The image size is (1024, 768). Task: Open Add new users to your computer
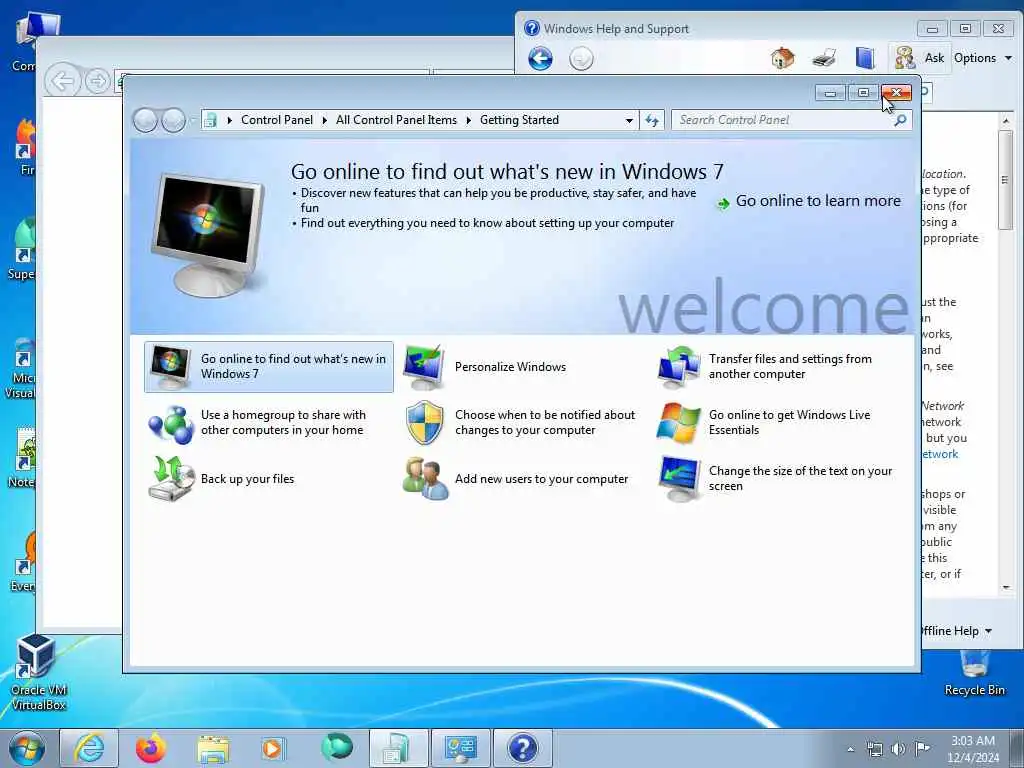[515, 479]
